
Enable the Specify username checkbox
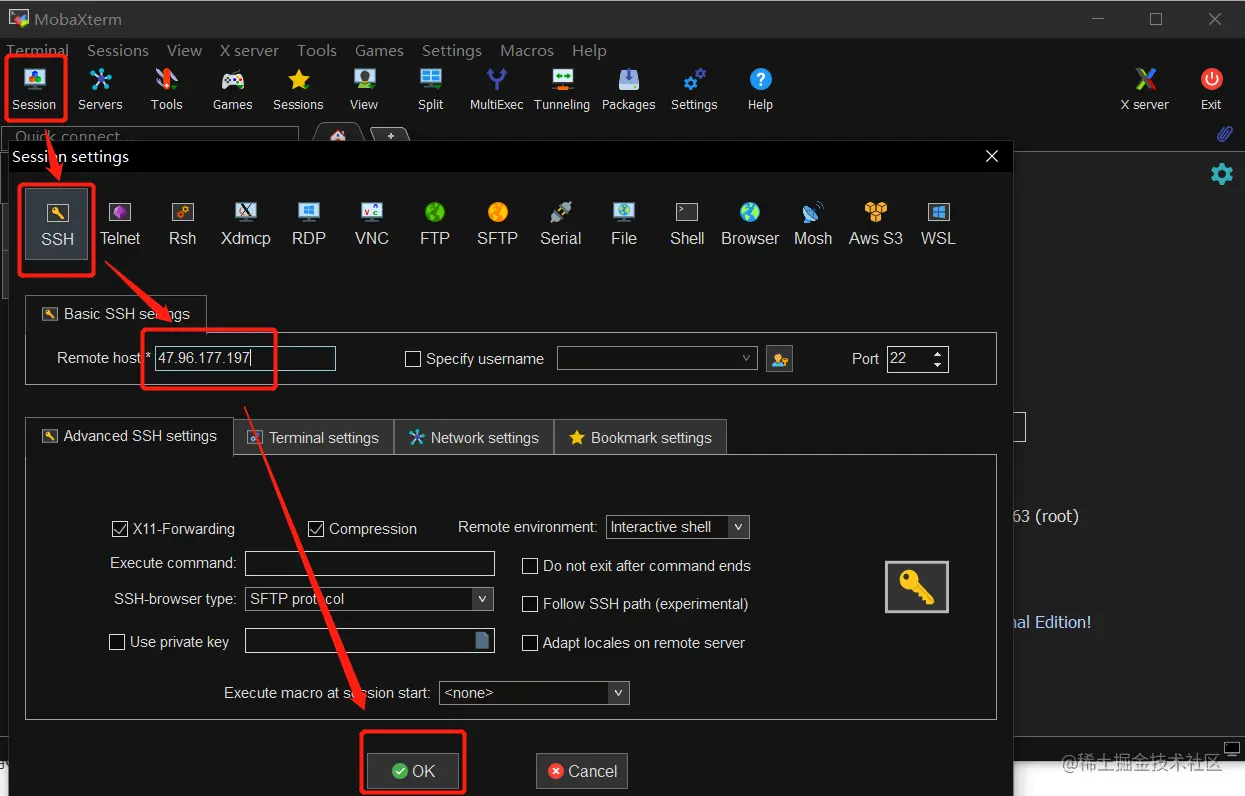pos(412,359)
